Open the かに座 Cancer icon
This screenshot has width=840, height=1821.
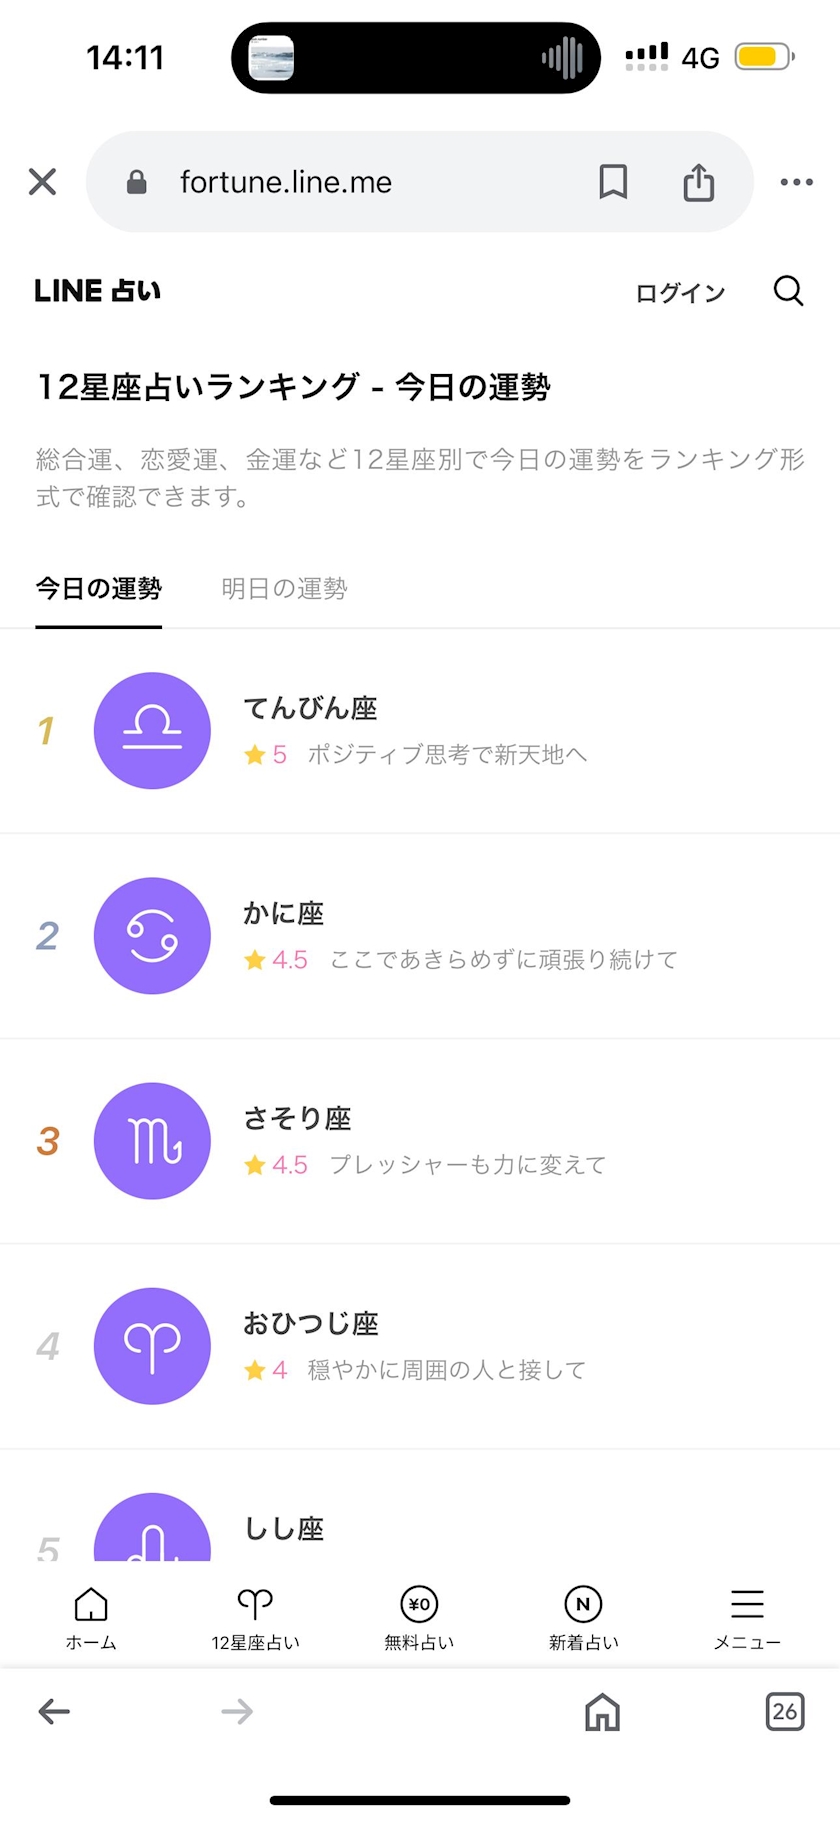[x=152, y=936]
